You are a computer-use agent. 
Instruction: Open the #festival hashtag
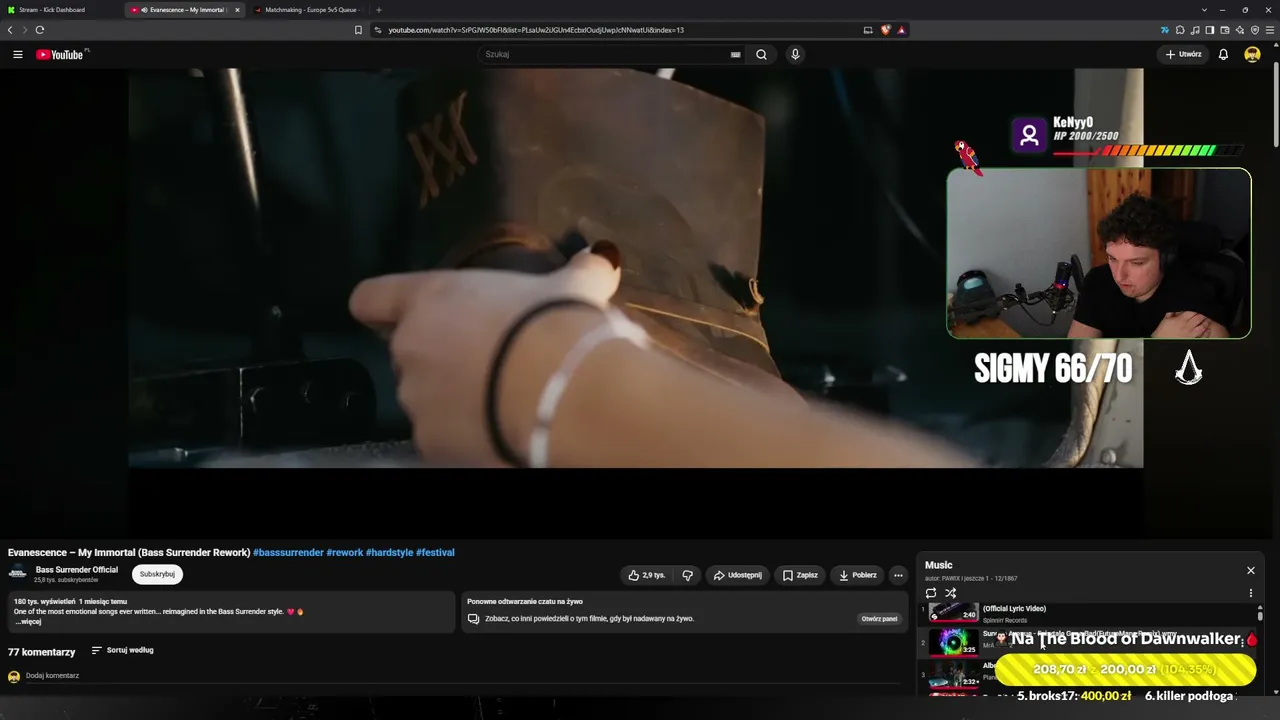point(435,552)
